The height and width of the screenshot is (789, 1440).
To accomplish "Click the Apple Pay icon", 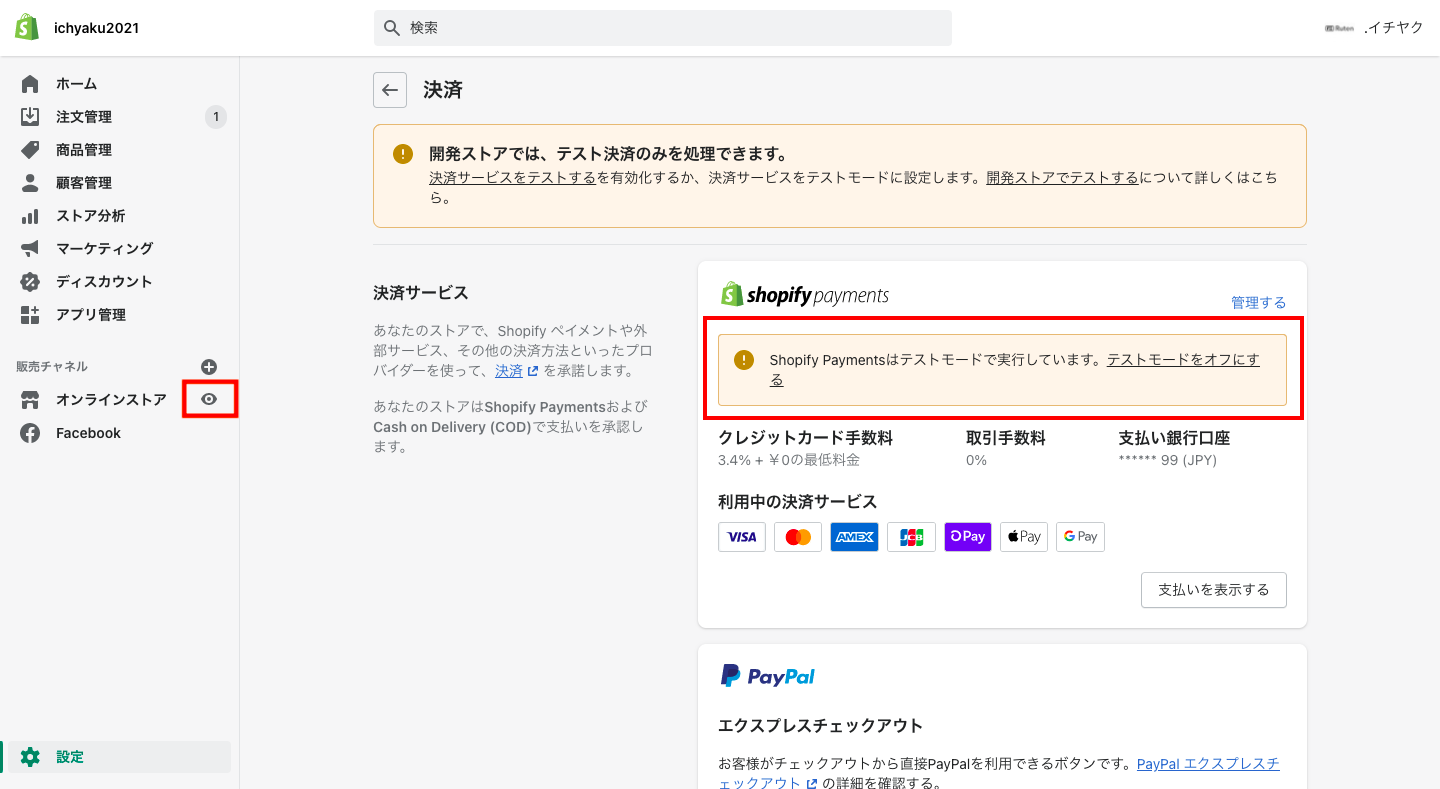I will coord(1024,537).
